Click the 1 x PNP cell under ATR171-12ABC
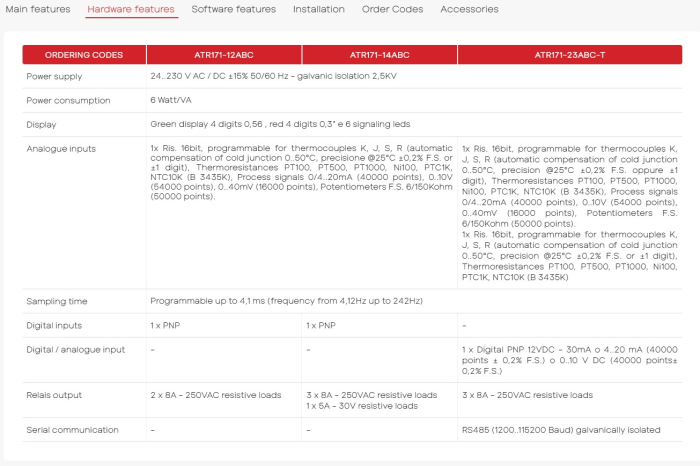 [165, 325]
